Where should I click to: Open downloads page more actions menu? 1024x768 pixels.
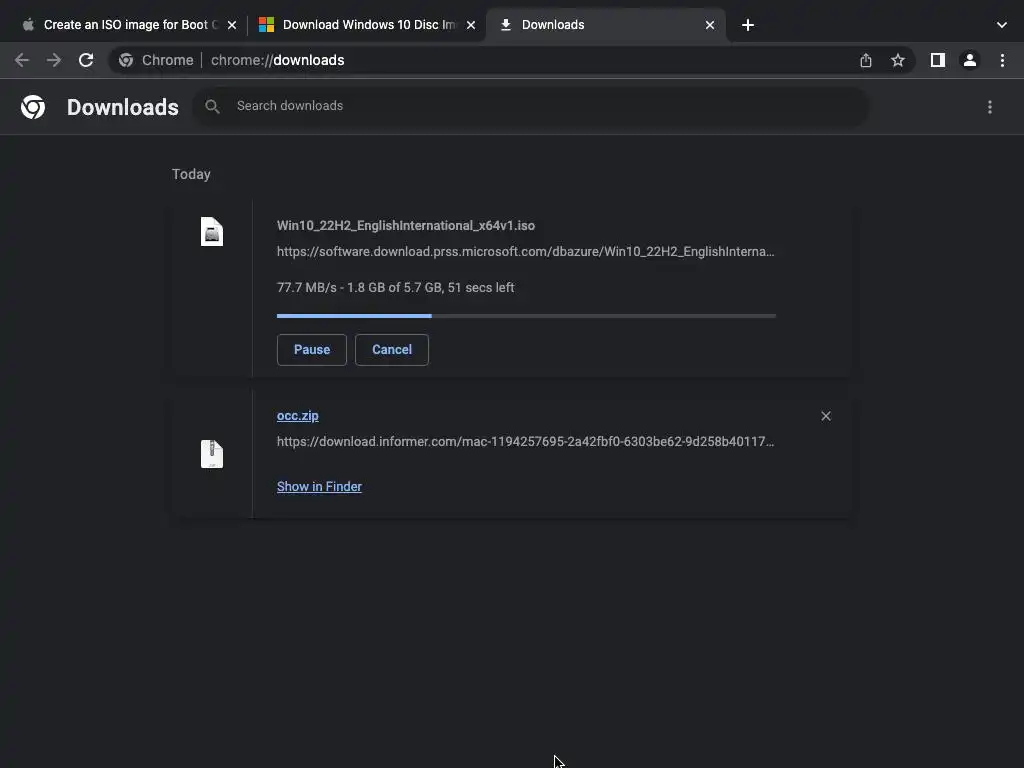coord(990,107)
